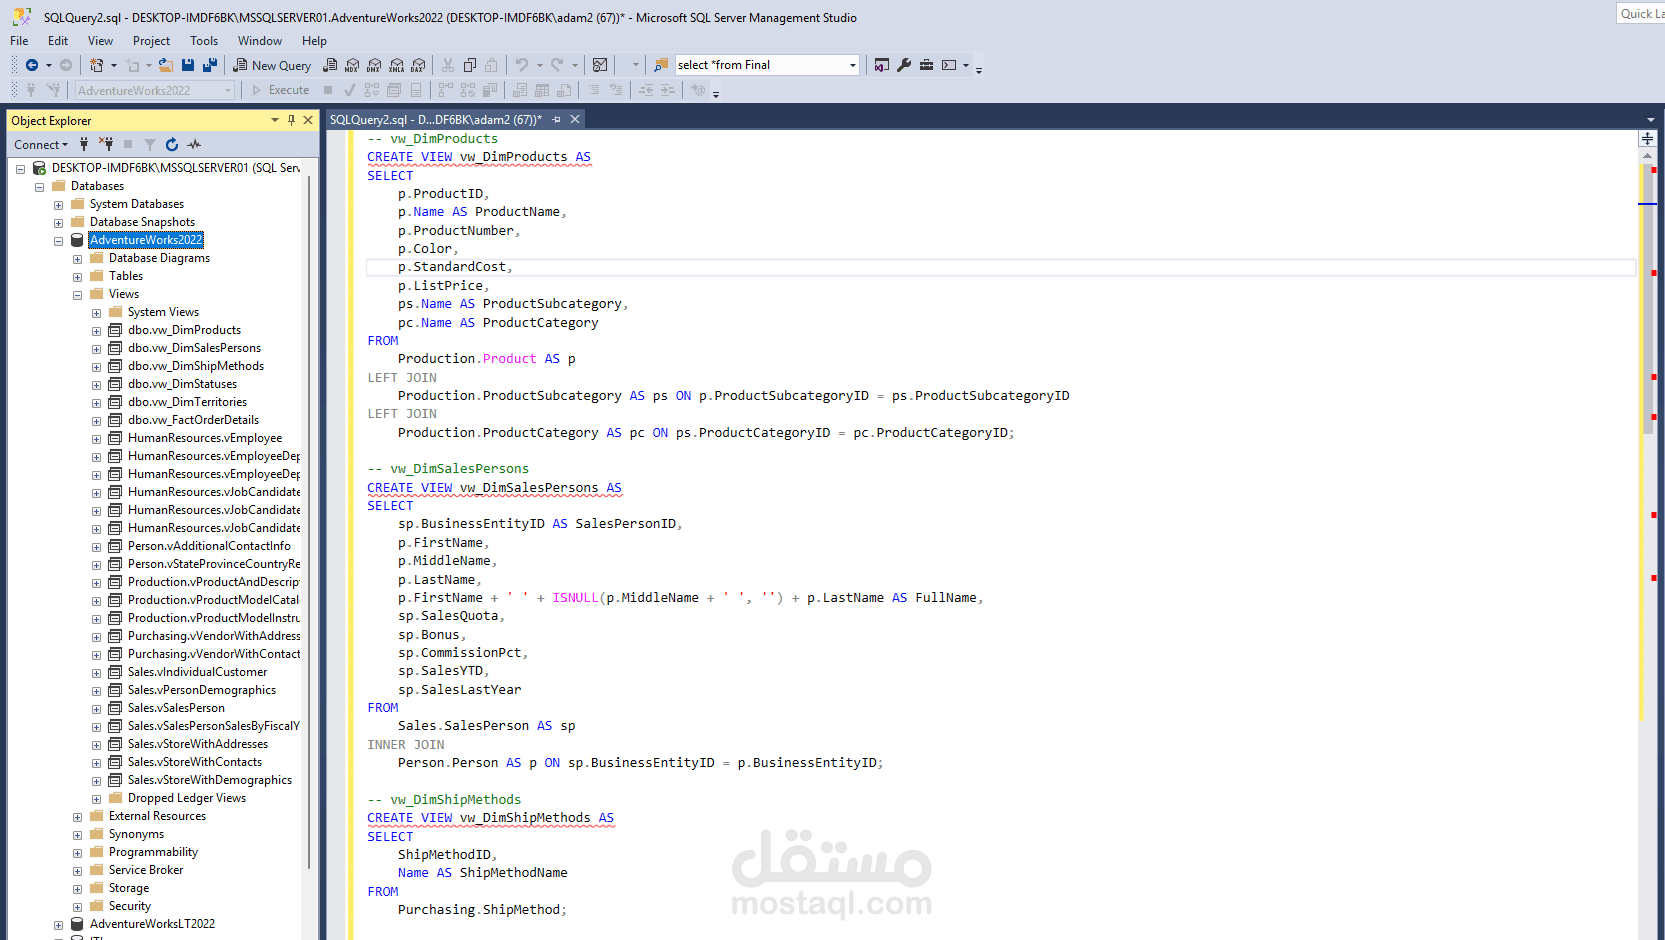The image size is (1665, 940).
Task: Close the Object Explorer panel
Action: [308, 120]
